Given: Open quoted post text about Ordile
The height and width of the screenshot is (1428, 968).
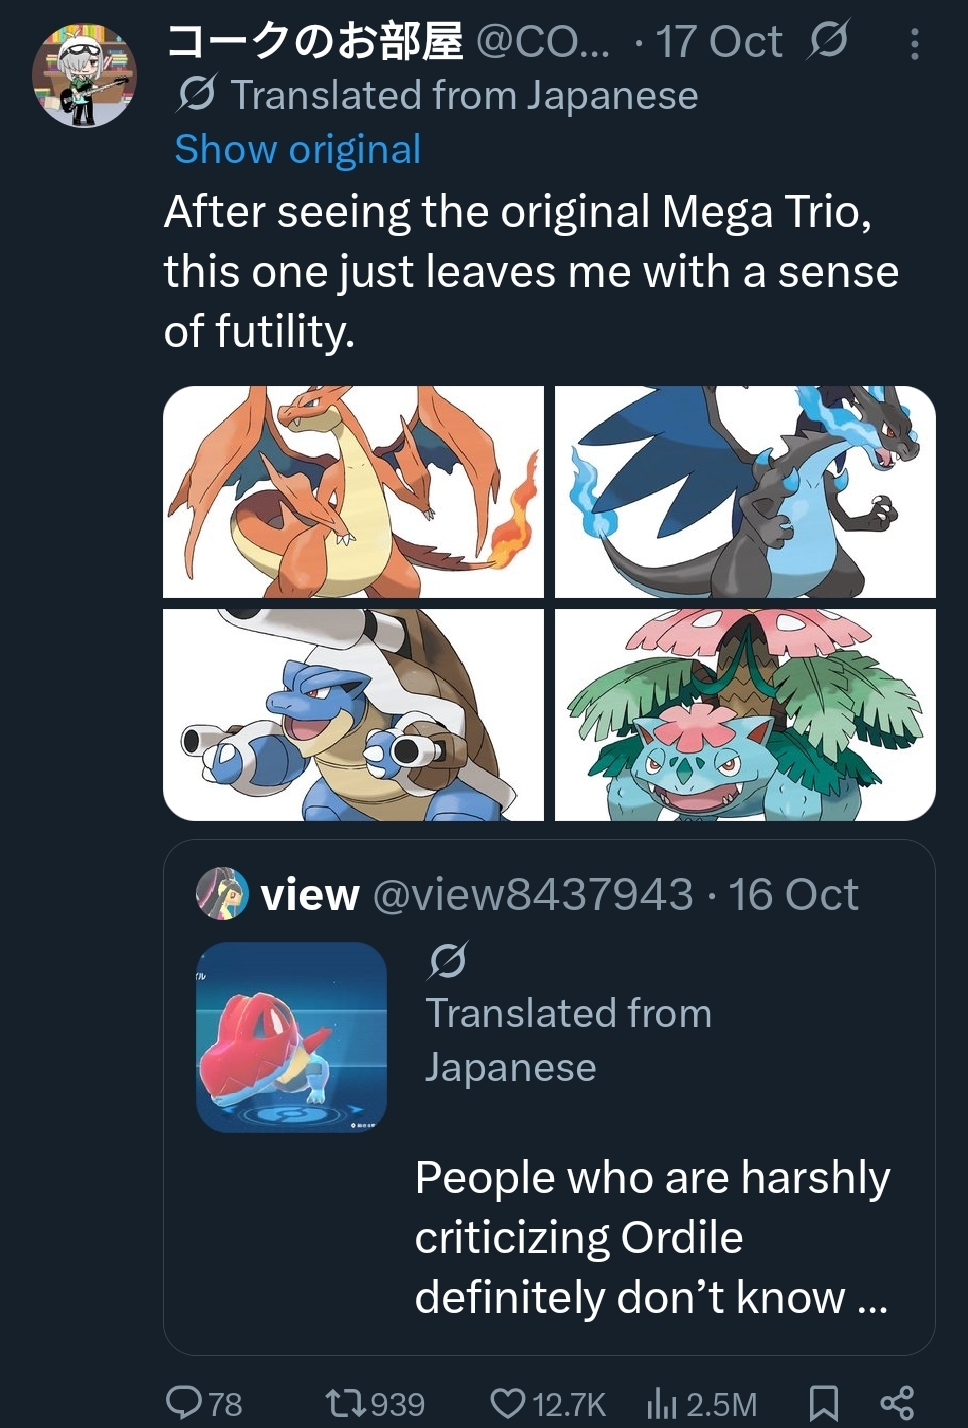Looking at the screenshot, I should (651, 1237).
